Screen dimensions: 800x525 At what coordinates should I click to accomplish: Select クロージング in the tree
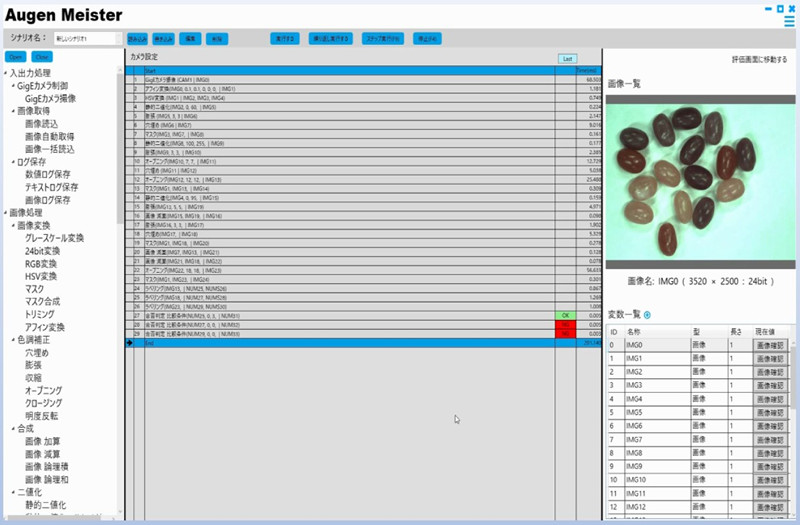[44, 403]
